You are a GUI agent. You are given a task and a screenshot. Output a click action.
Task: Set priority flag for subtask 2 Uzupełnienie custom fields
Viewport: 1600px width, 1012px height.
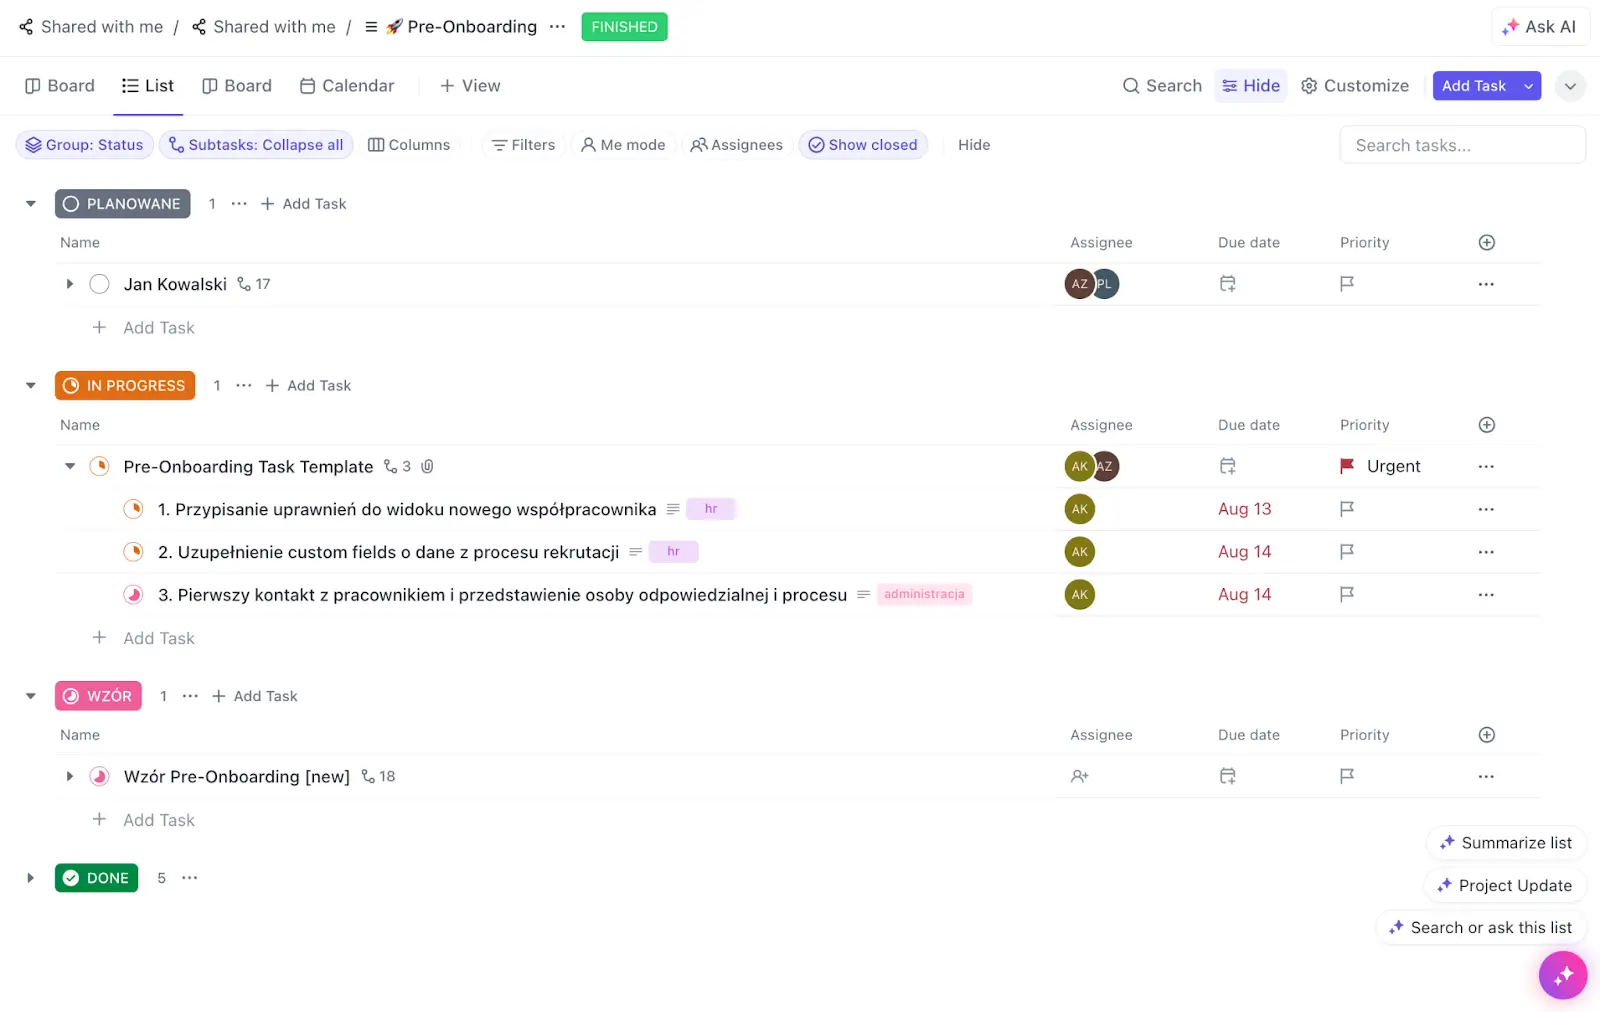(1347, 551)
